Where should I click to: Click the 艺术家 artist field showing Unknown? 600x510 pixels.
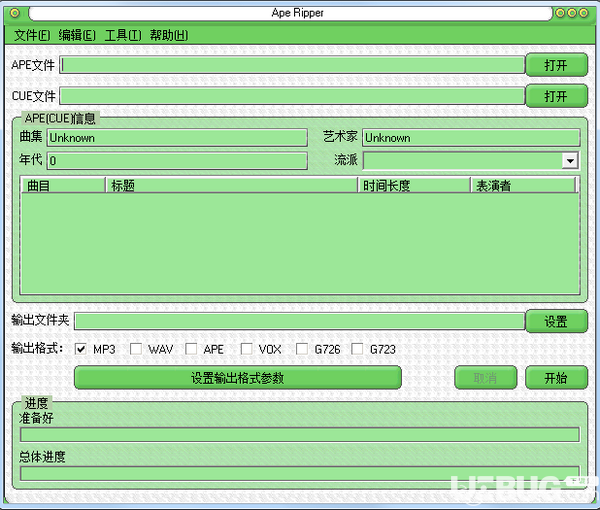tap(471, 138)
